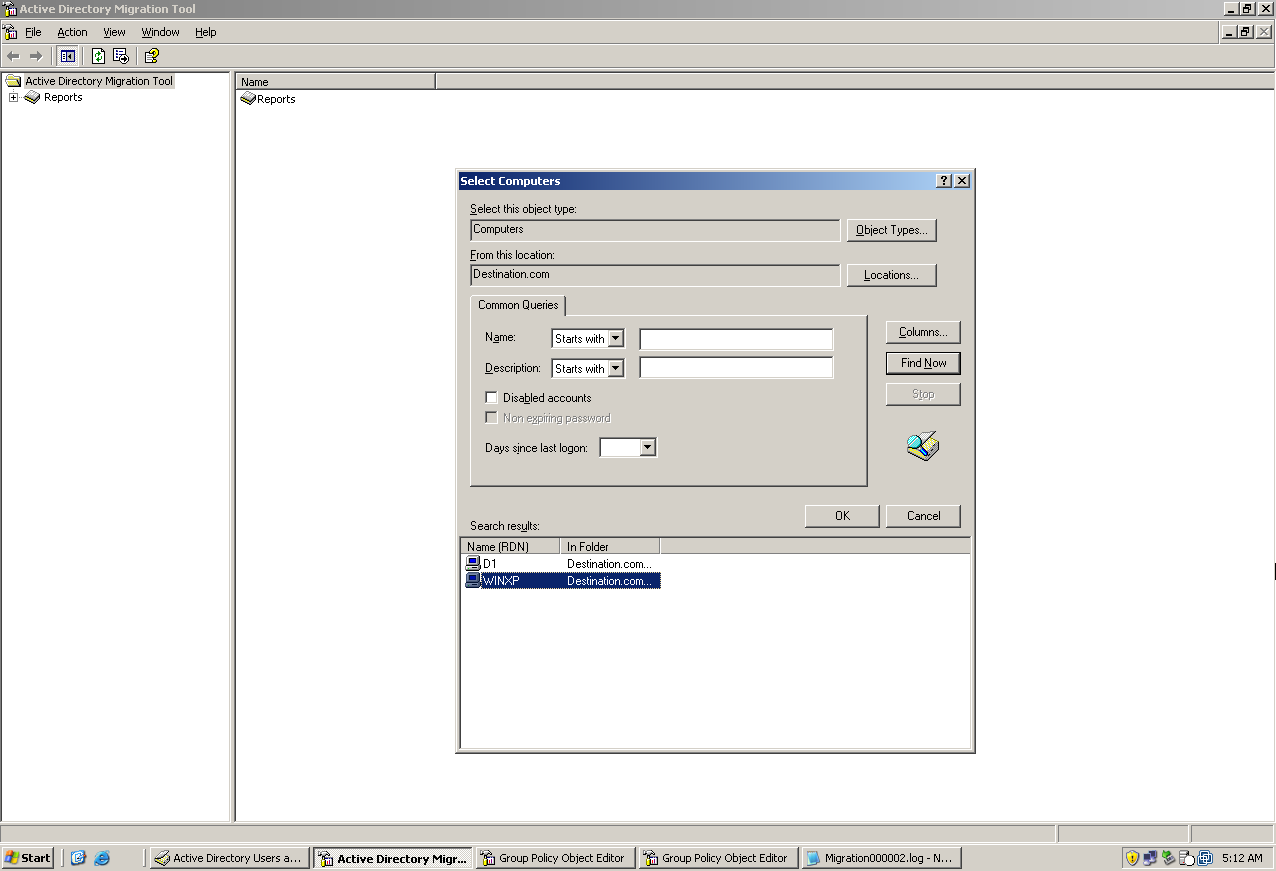Click the Export List toolbar icon

[119, 56]
